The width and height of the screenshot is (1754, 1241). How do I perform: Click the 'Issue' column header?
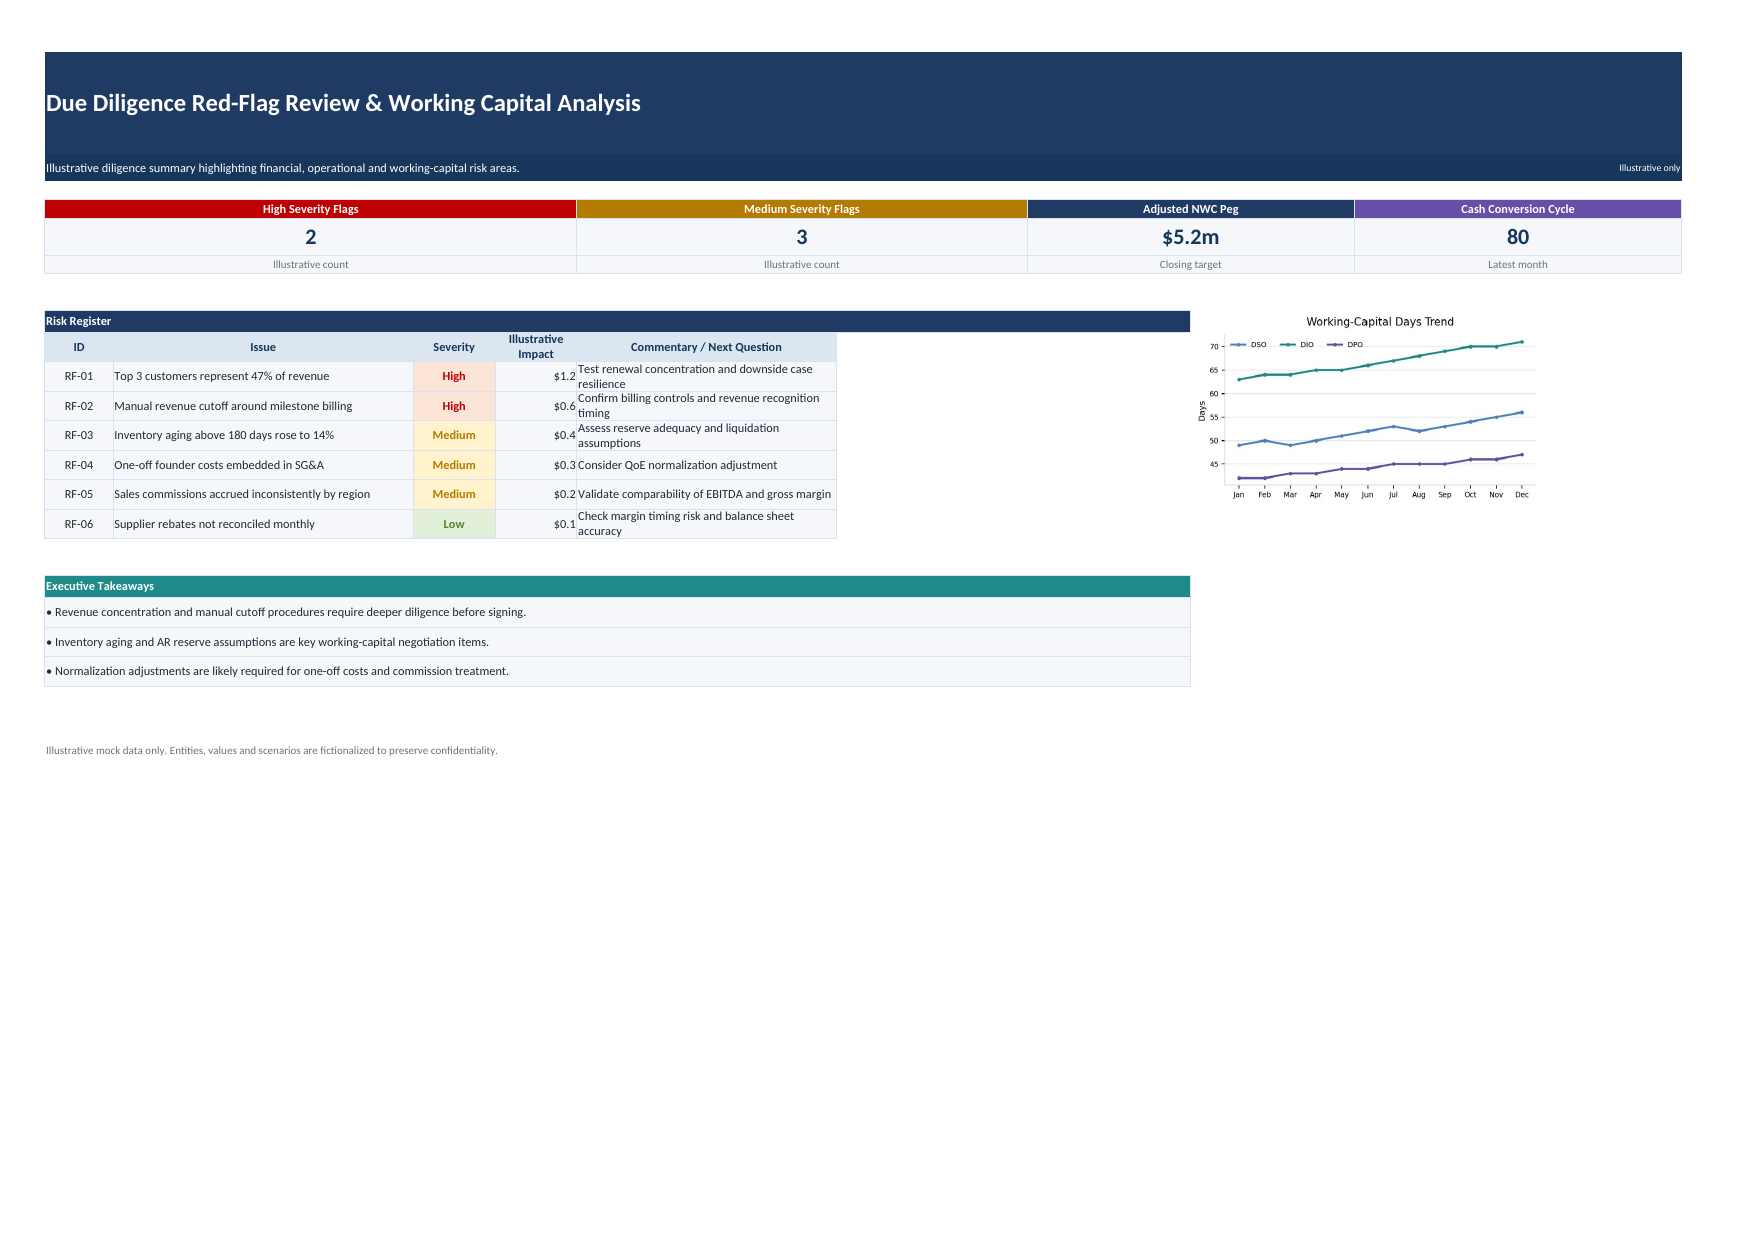pyautogui.click(x=263, y=347)
